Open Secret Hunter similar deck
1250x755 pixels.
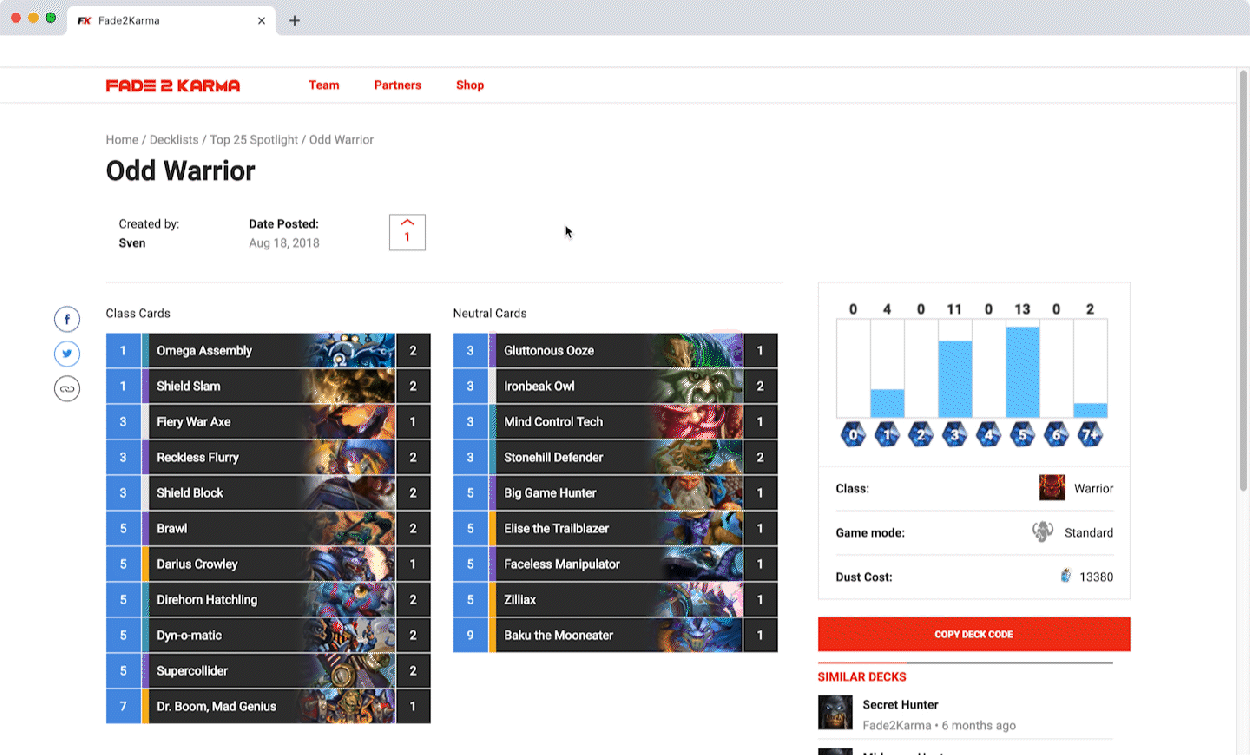pyautogui.click(x=900, y=705)
